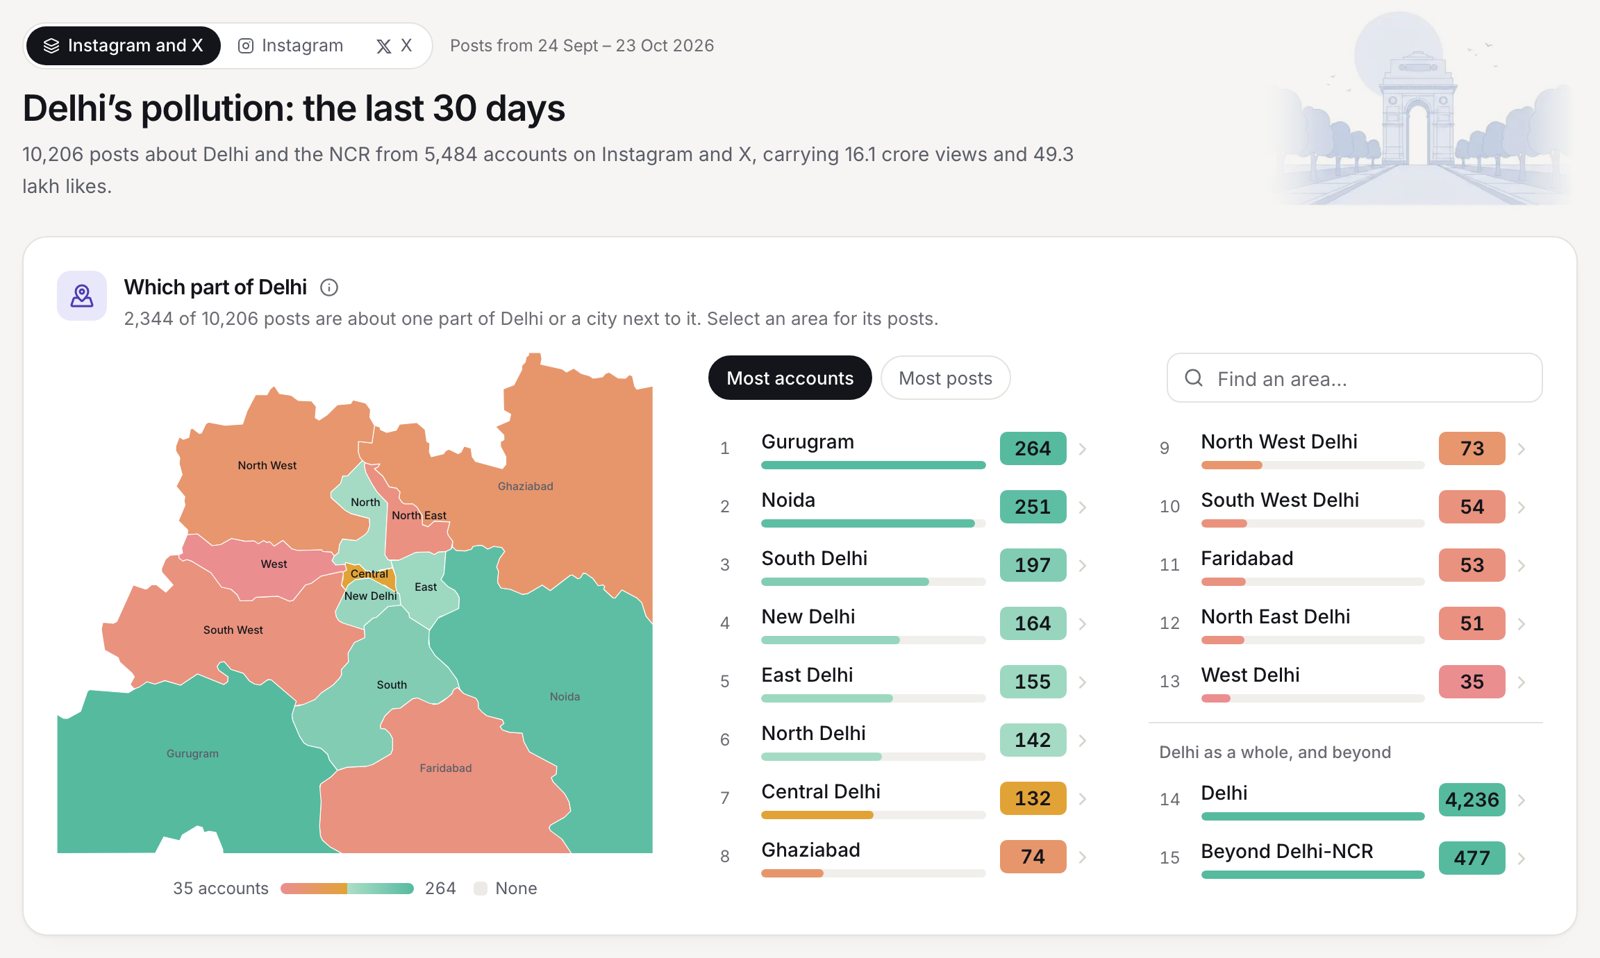Click the 4,236 badge for Delhi
The image size is (1600, 958).
point(1472,800)
